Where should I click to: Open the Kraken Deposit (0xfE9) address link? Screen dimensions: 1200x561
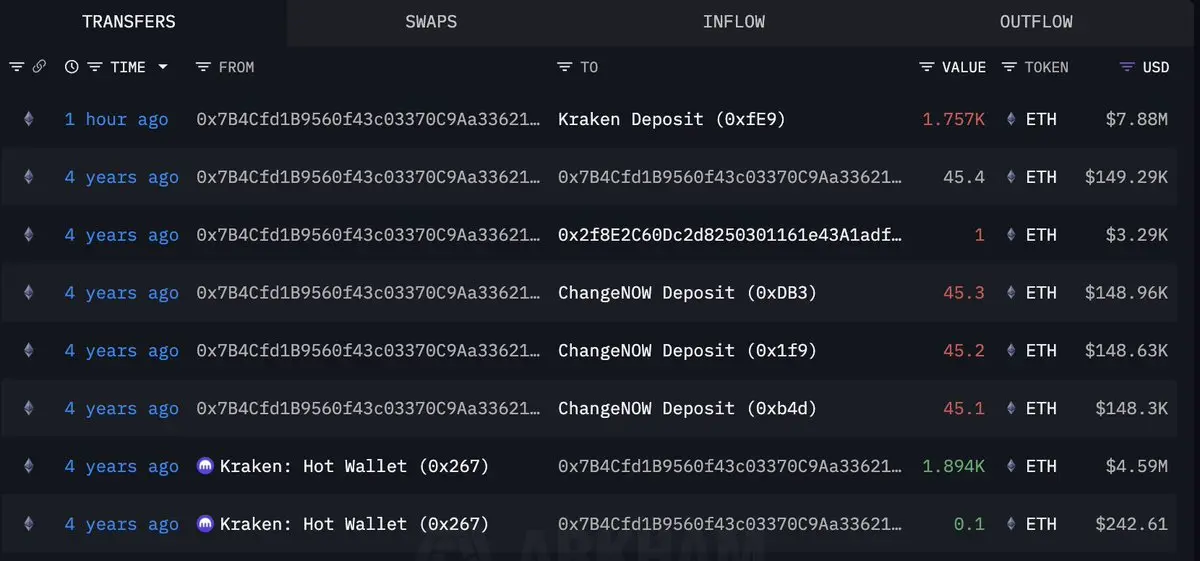[x=672, y=119]
